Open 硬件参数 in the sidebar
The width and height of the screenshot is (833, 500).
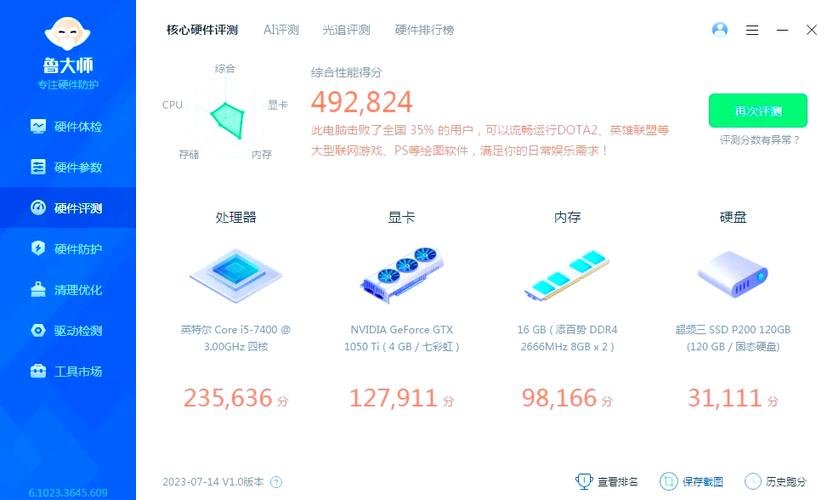point(67,167)
